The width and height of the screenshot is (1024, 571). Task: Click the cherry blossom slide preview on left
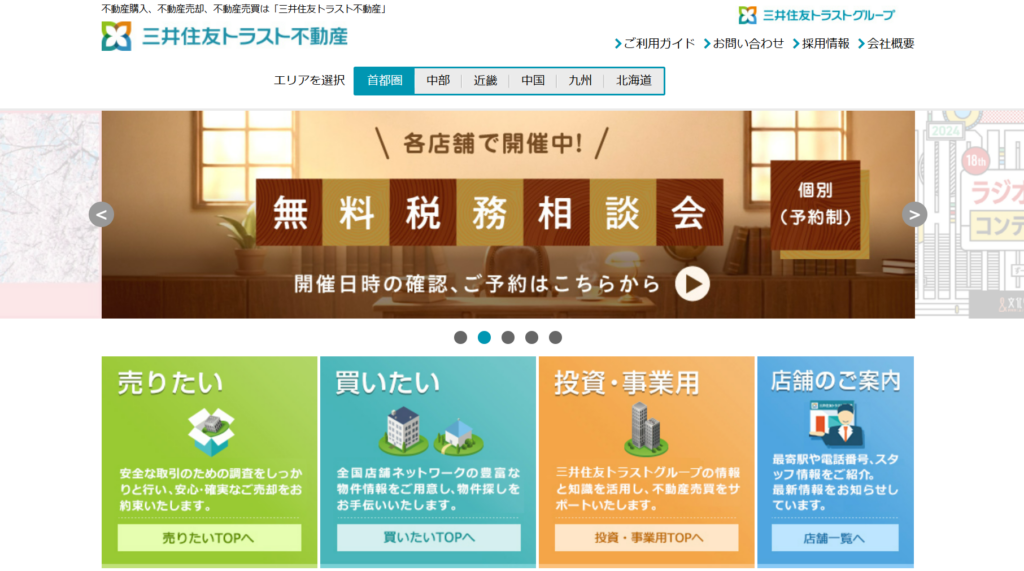[51, 214]
